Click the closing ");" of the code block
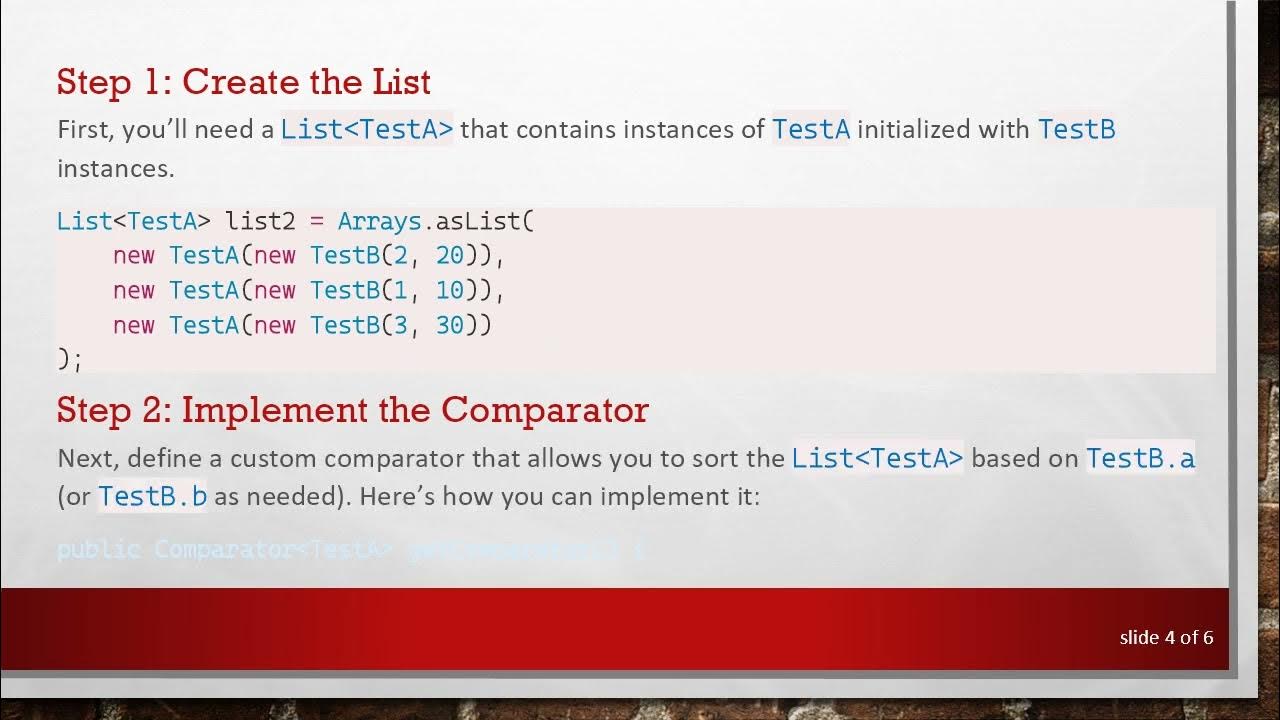Viewport: 1280px width, 720px height. pyautogui.click(x=70, y=358)
